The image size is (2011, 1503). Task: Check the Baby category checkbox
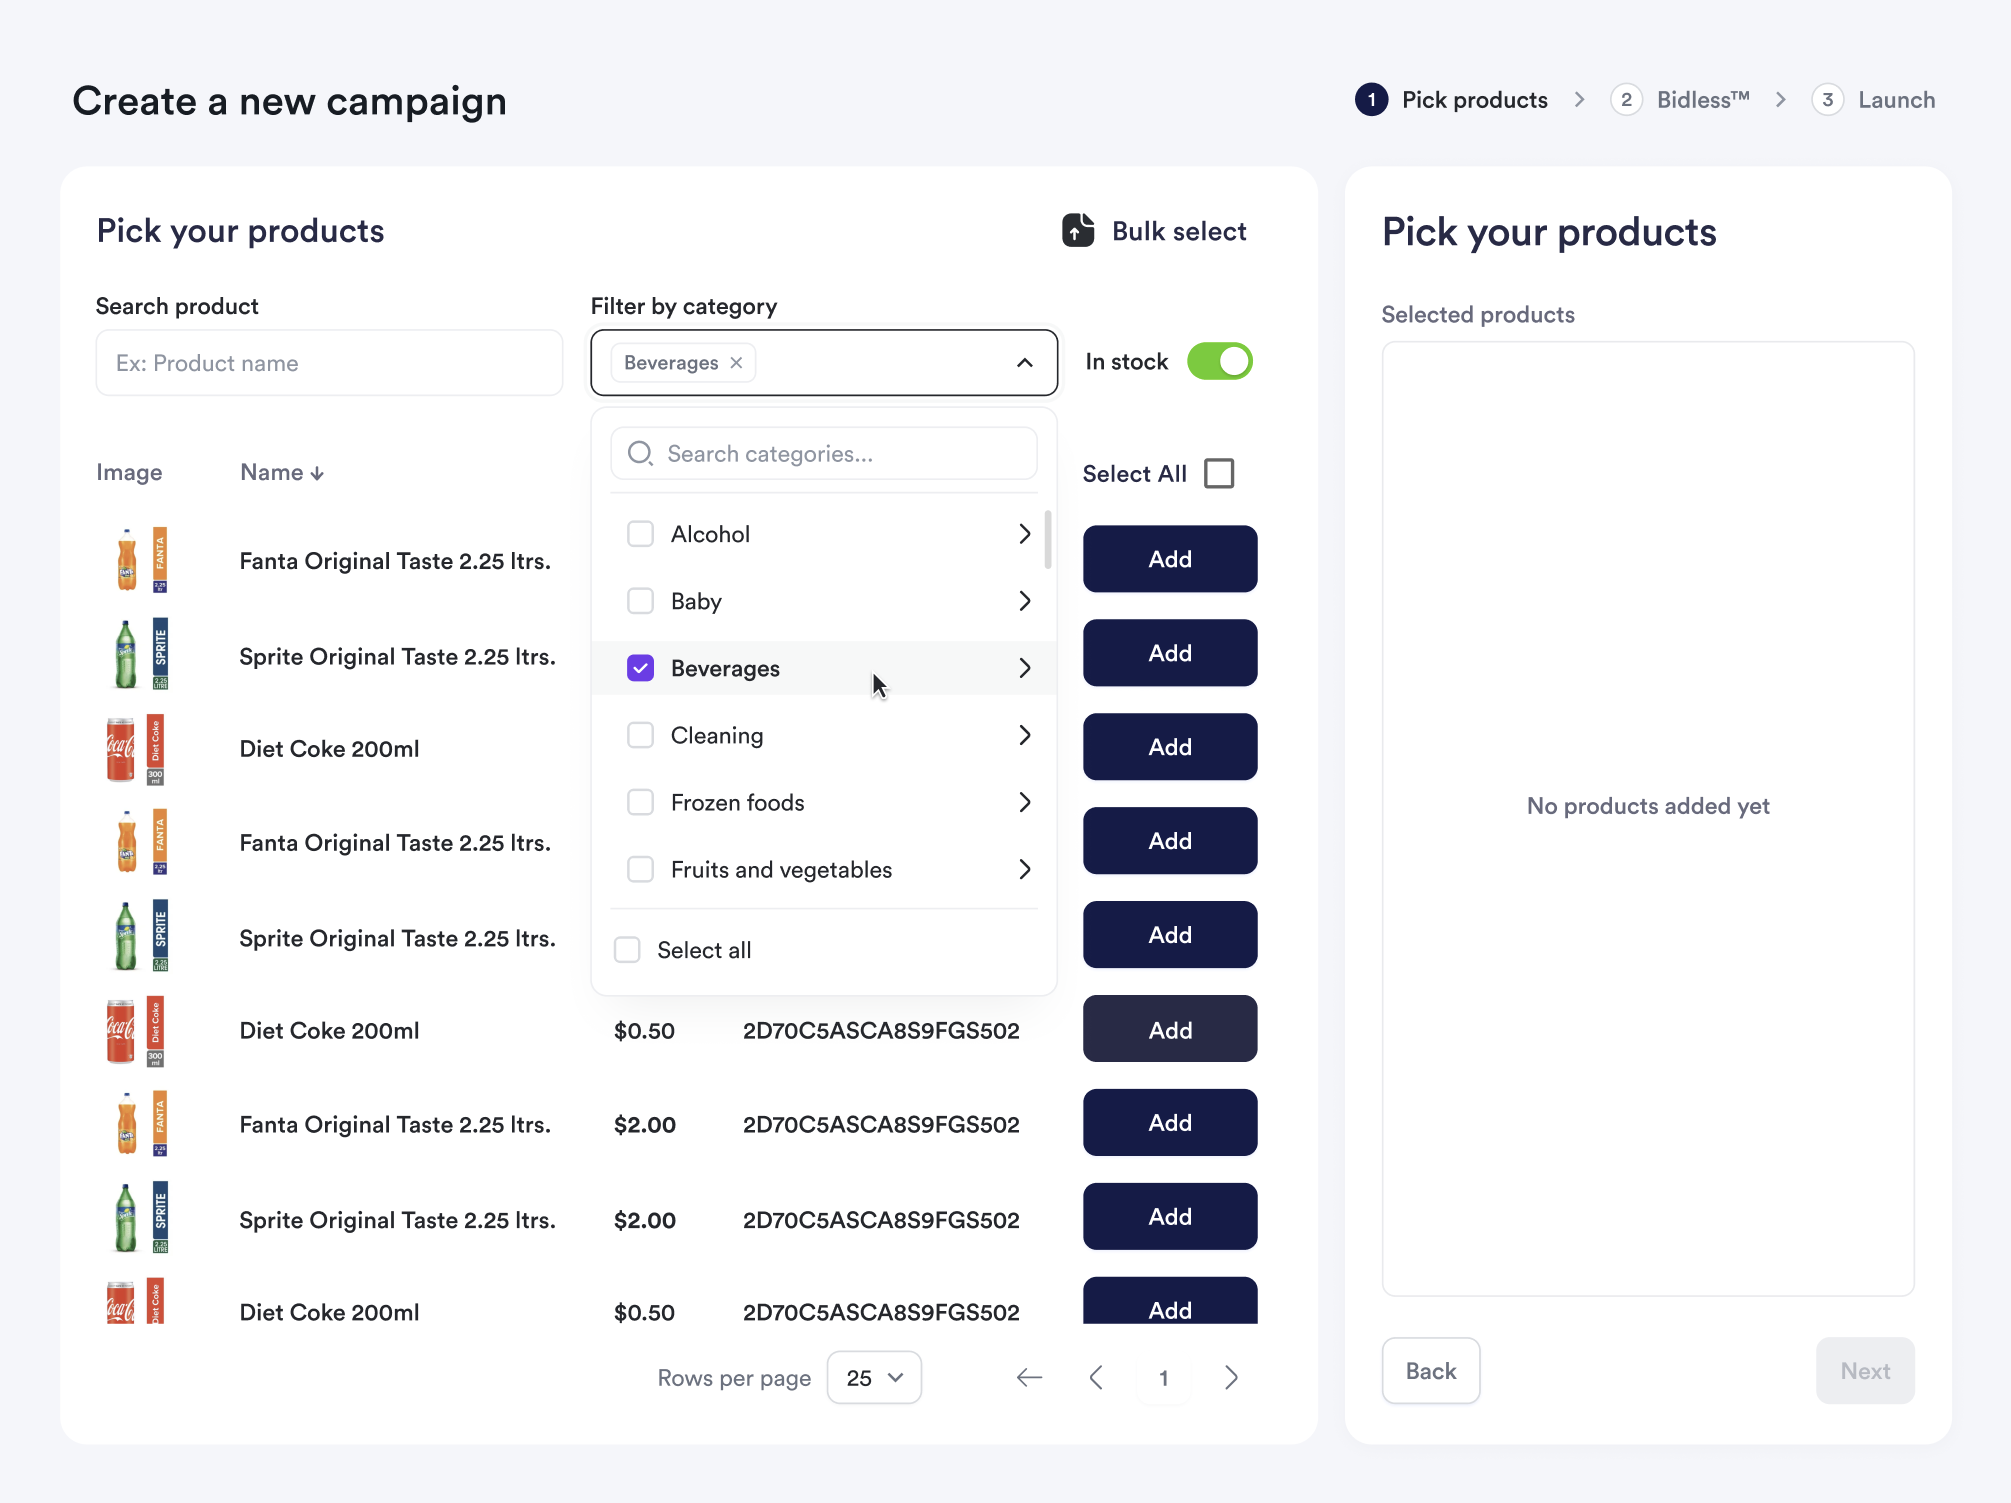640,601
